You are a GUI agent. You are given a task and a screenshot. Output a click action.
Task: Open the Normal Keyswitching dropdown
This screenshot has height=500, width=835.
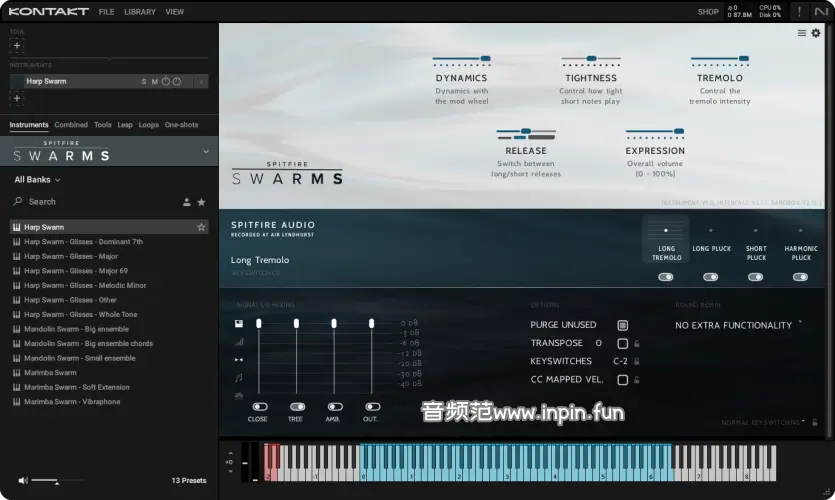coord(763,422)
